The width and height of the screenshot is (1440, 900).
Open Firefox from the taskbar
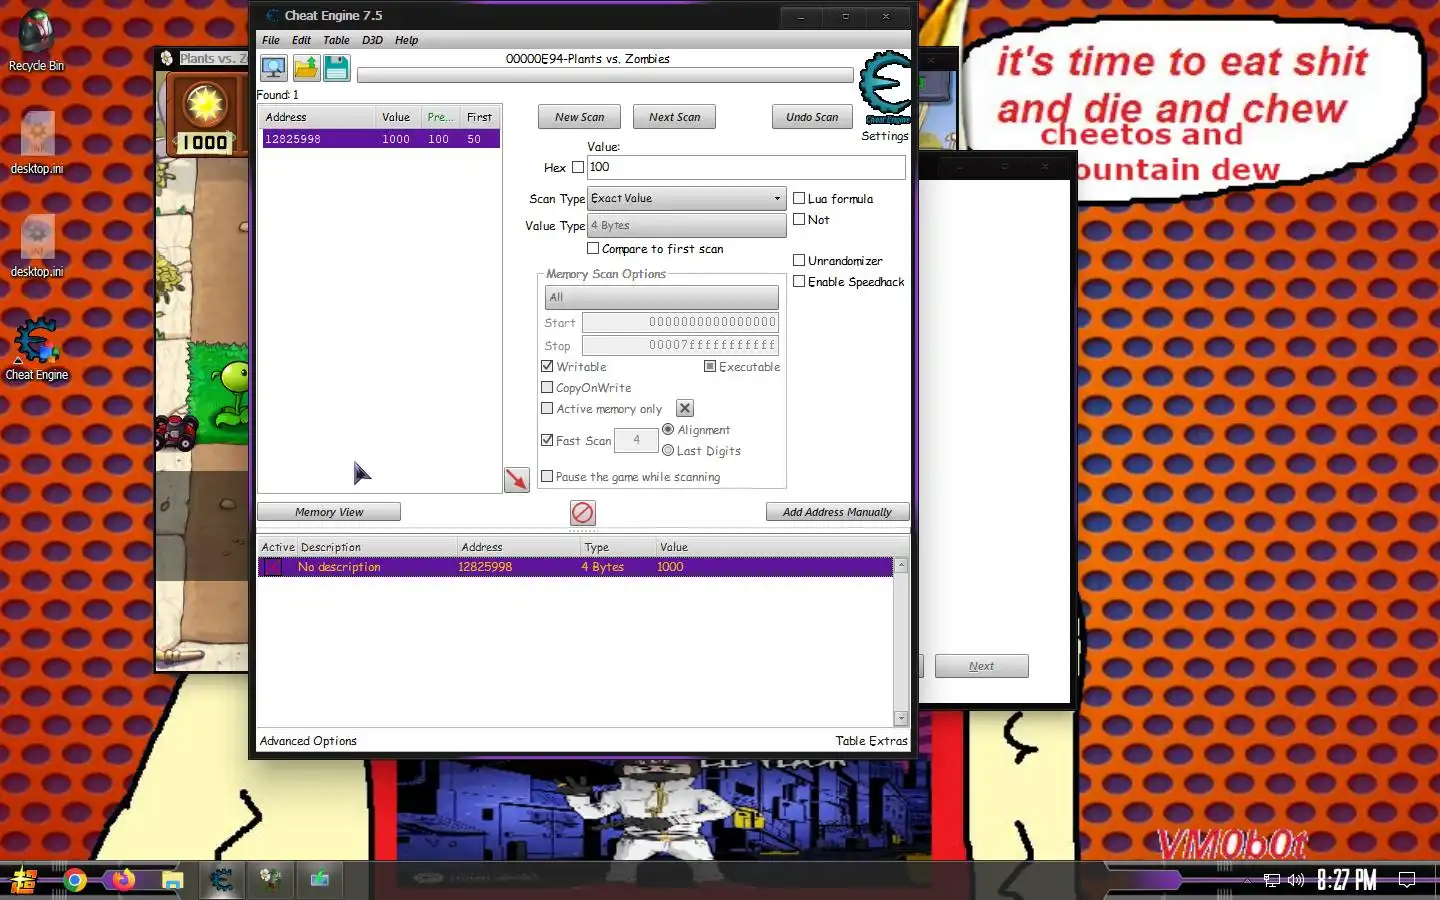124,880
